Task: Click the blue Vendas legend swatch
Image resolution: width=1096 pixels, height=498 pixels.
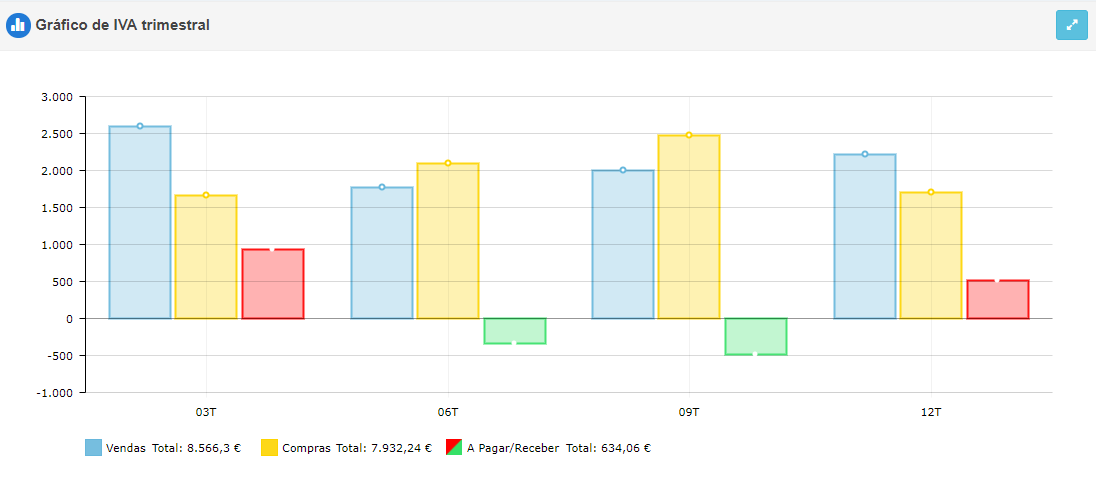Action: coord(93,448)
